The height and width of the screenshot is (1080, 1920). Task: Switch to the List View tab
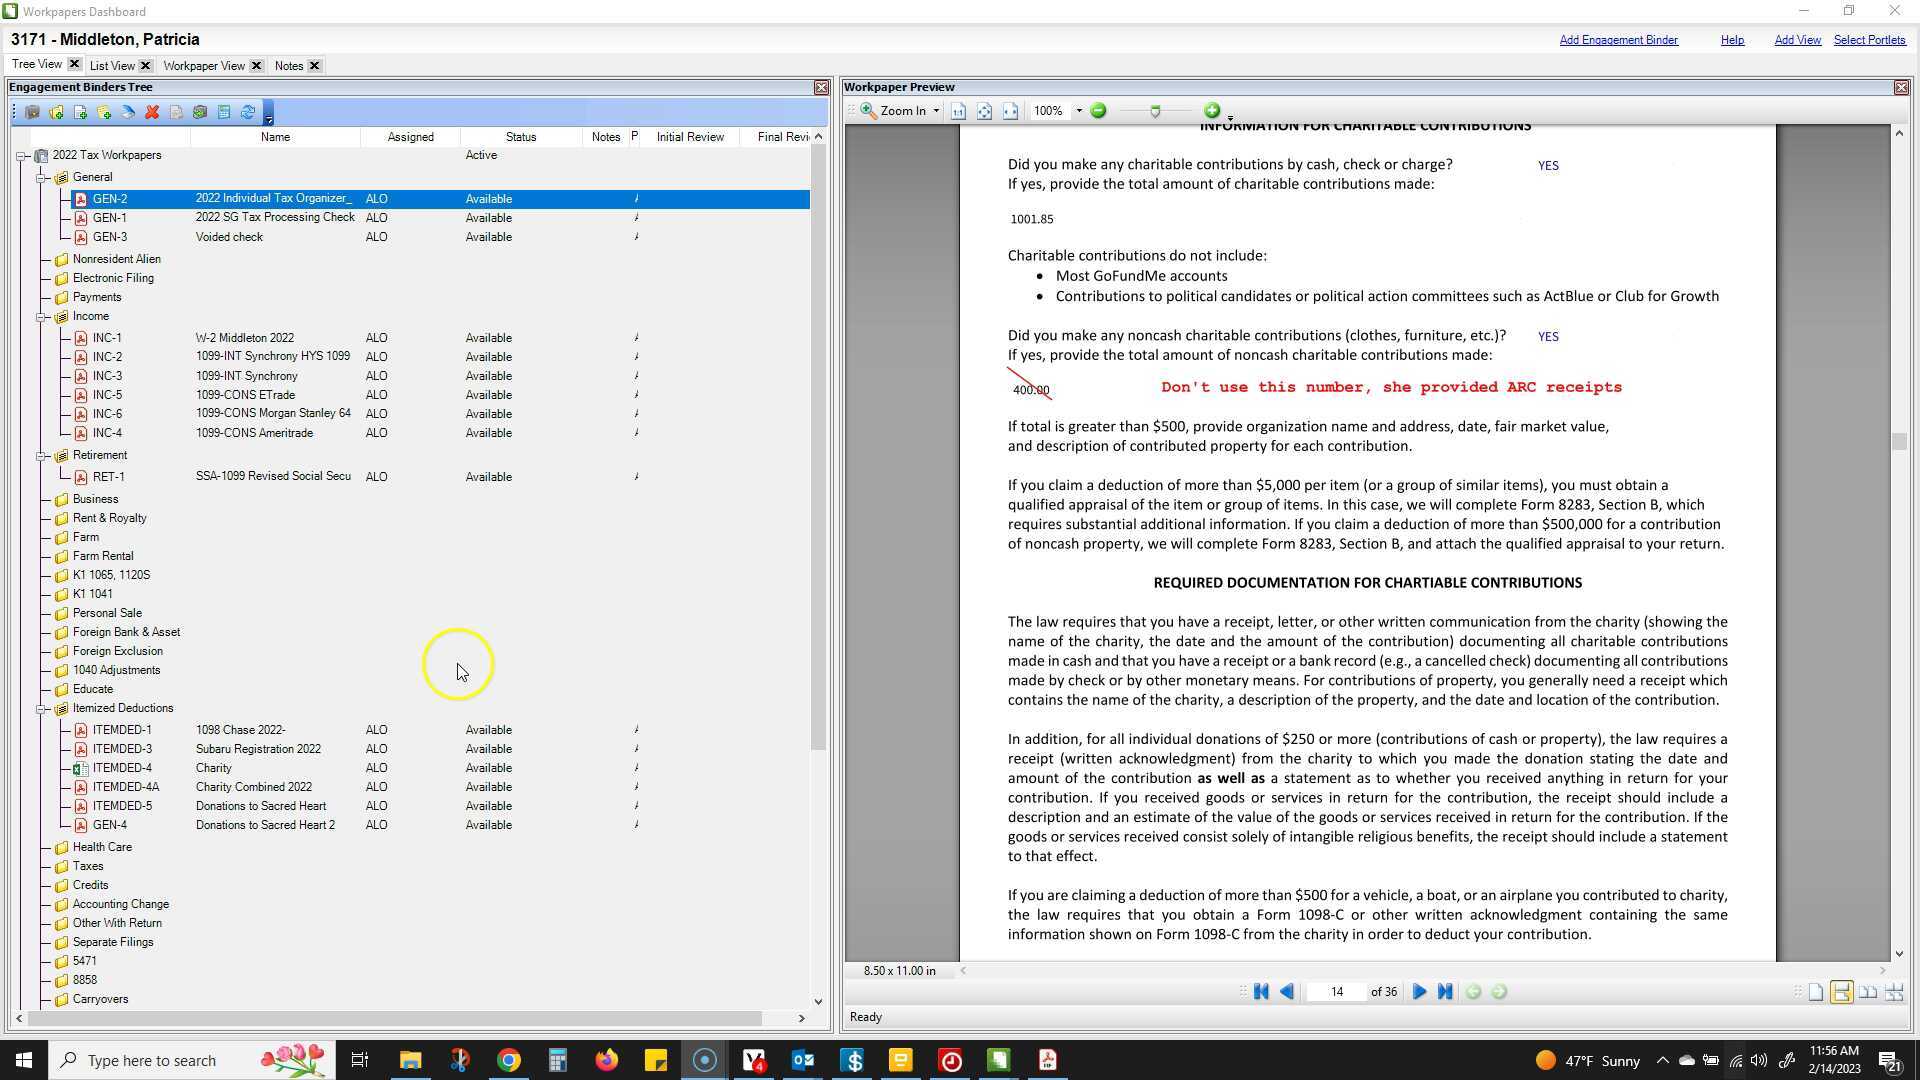click(112, 66)
